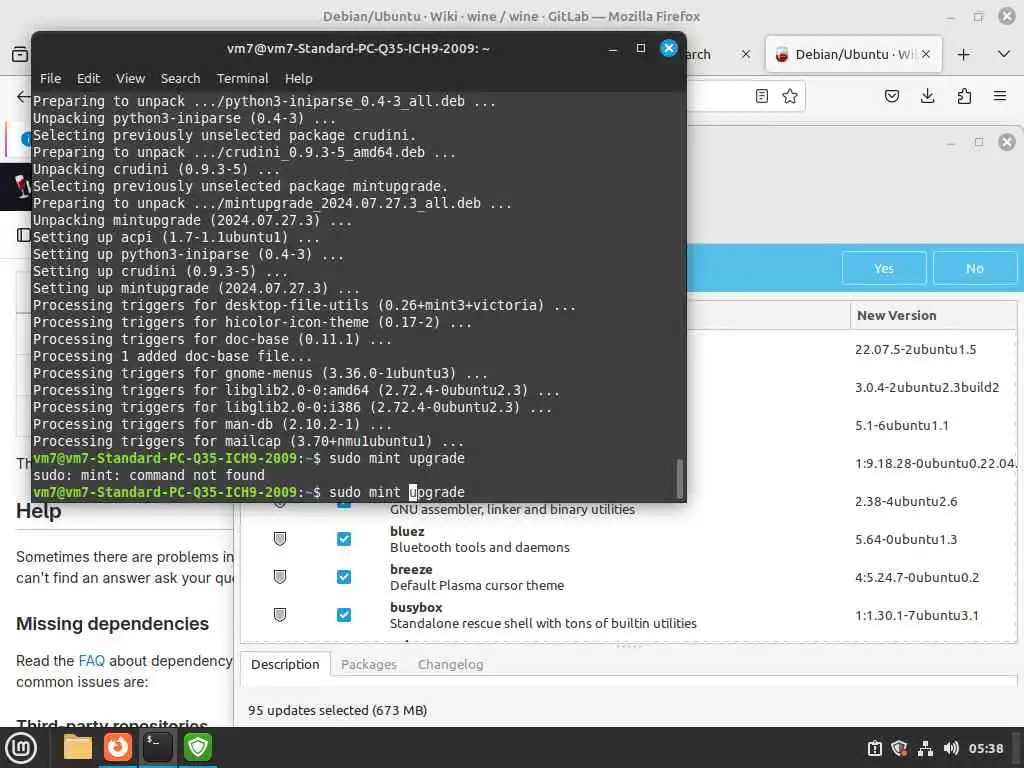Open Pocket save icon in Firefox
This screenshot has width=1024, height=768.
(891, 96)
